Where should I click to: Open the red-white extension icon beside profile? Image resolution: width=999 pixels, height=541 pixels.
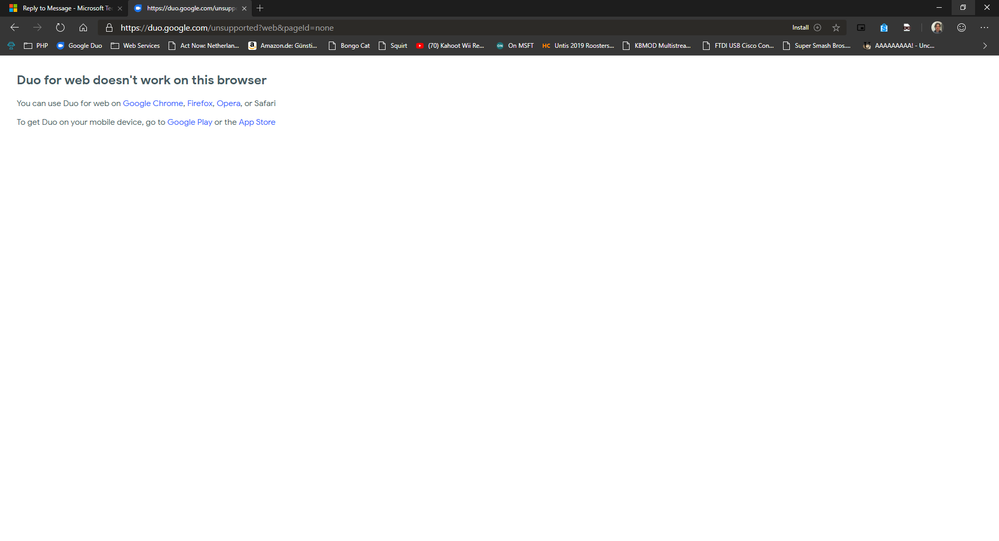[x=907, y=27]
